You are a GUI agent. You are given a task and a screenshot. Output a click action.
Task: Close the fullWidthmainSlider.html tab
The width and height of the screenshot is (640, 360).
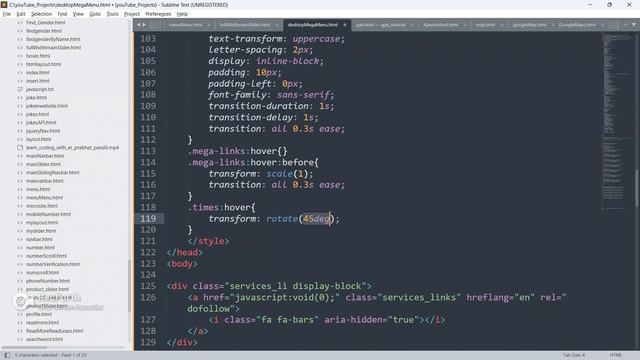tap(277, 25)
